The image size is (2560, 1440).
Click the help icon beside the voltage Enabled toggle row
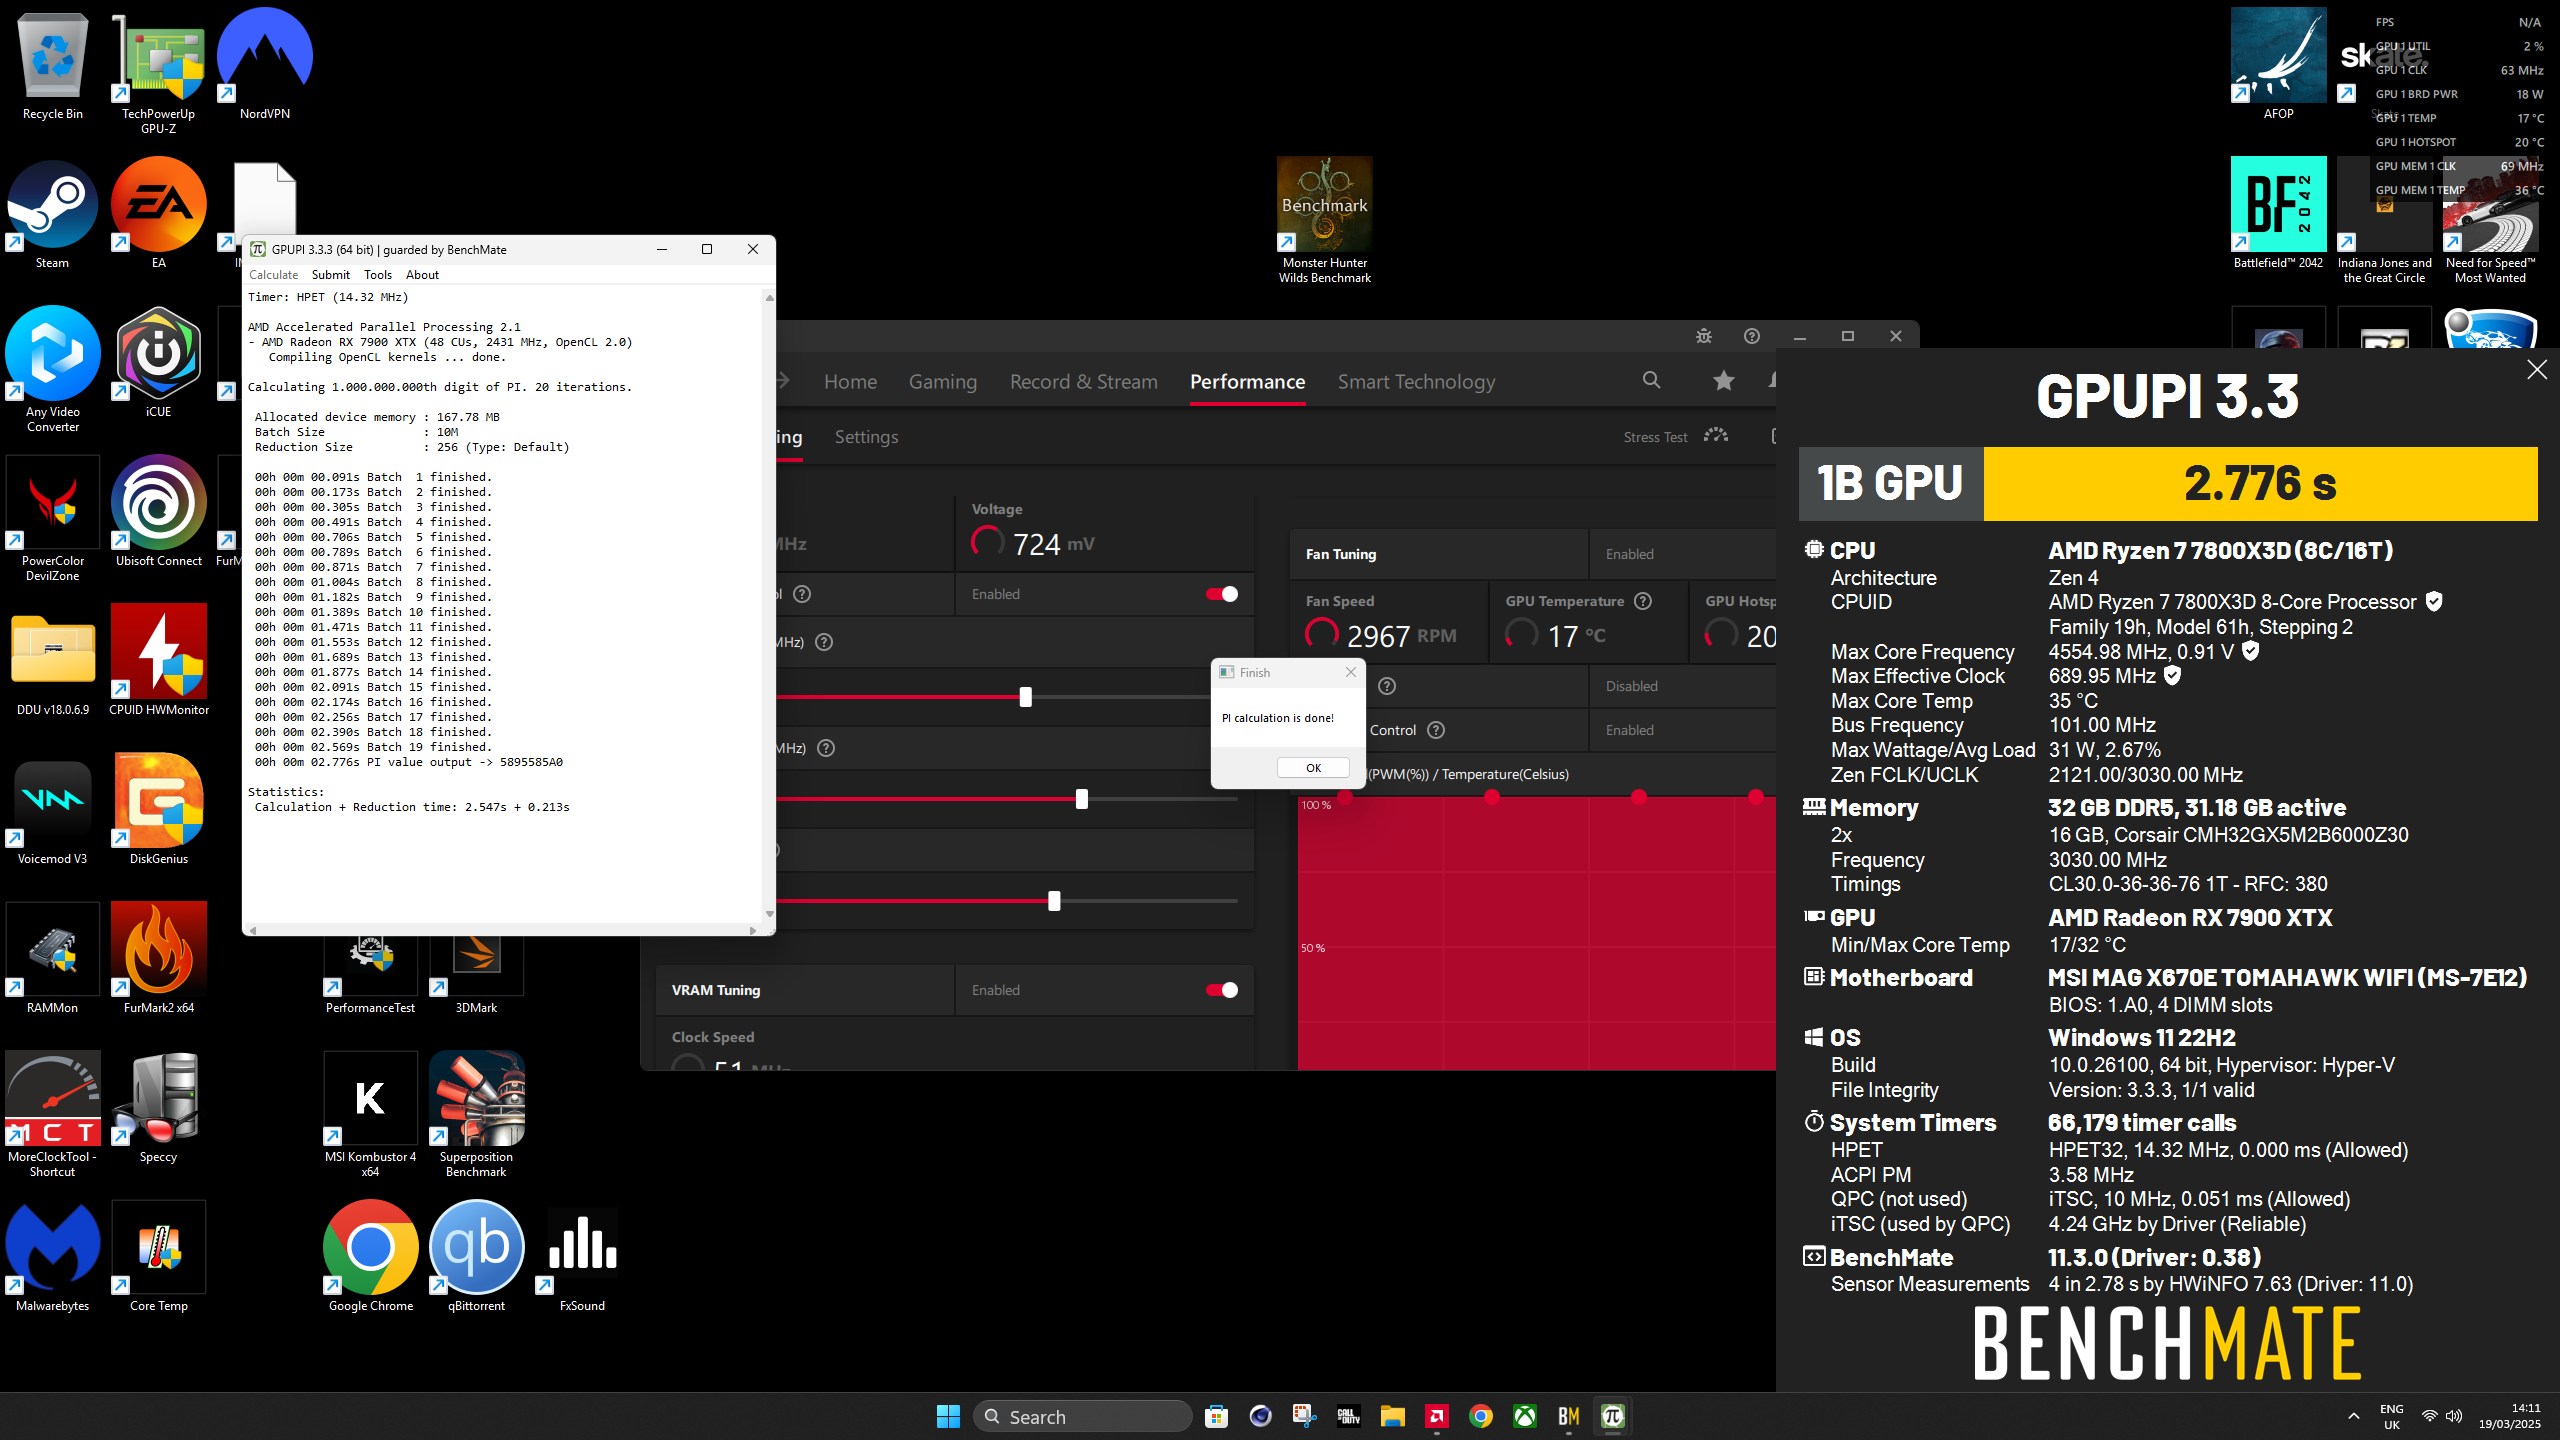pos(802,594)
